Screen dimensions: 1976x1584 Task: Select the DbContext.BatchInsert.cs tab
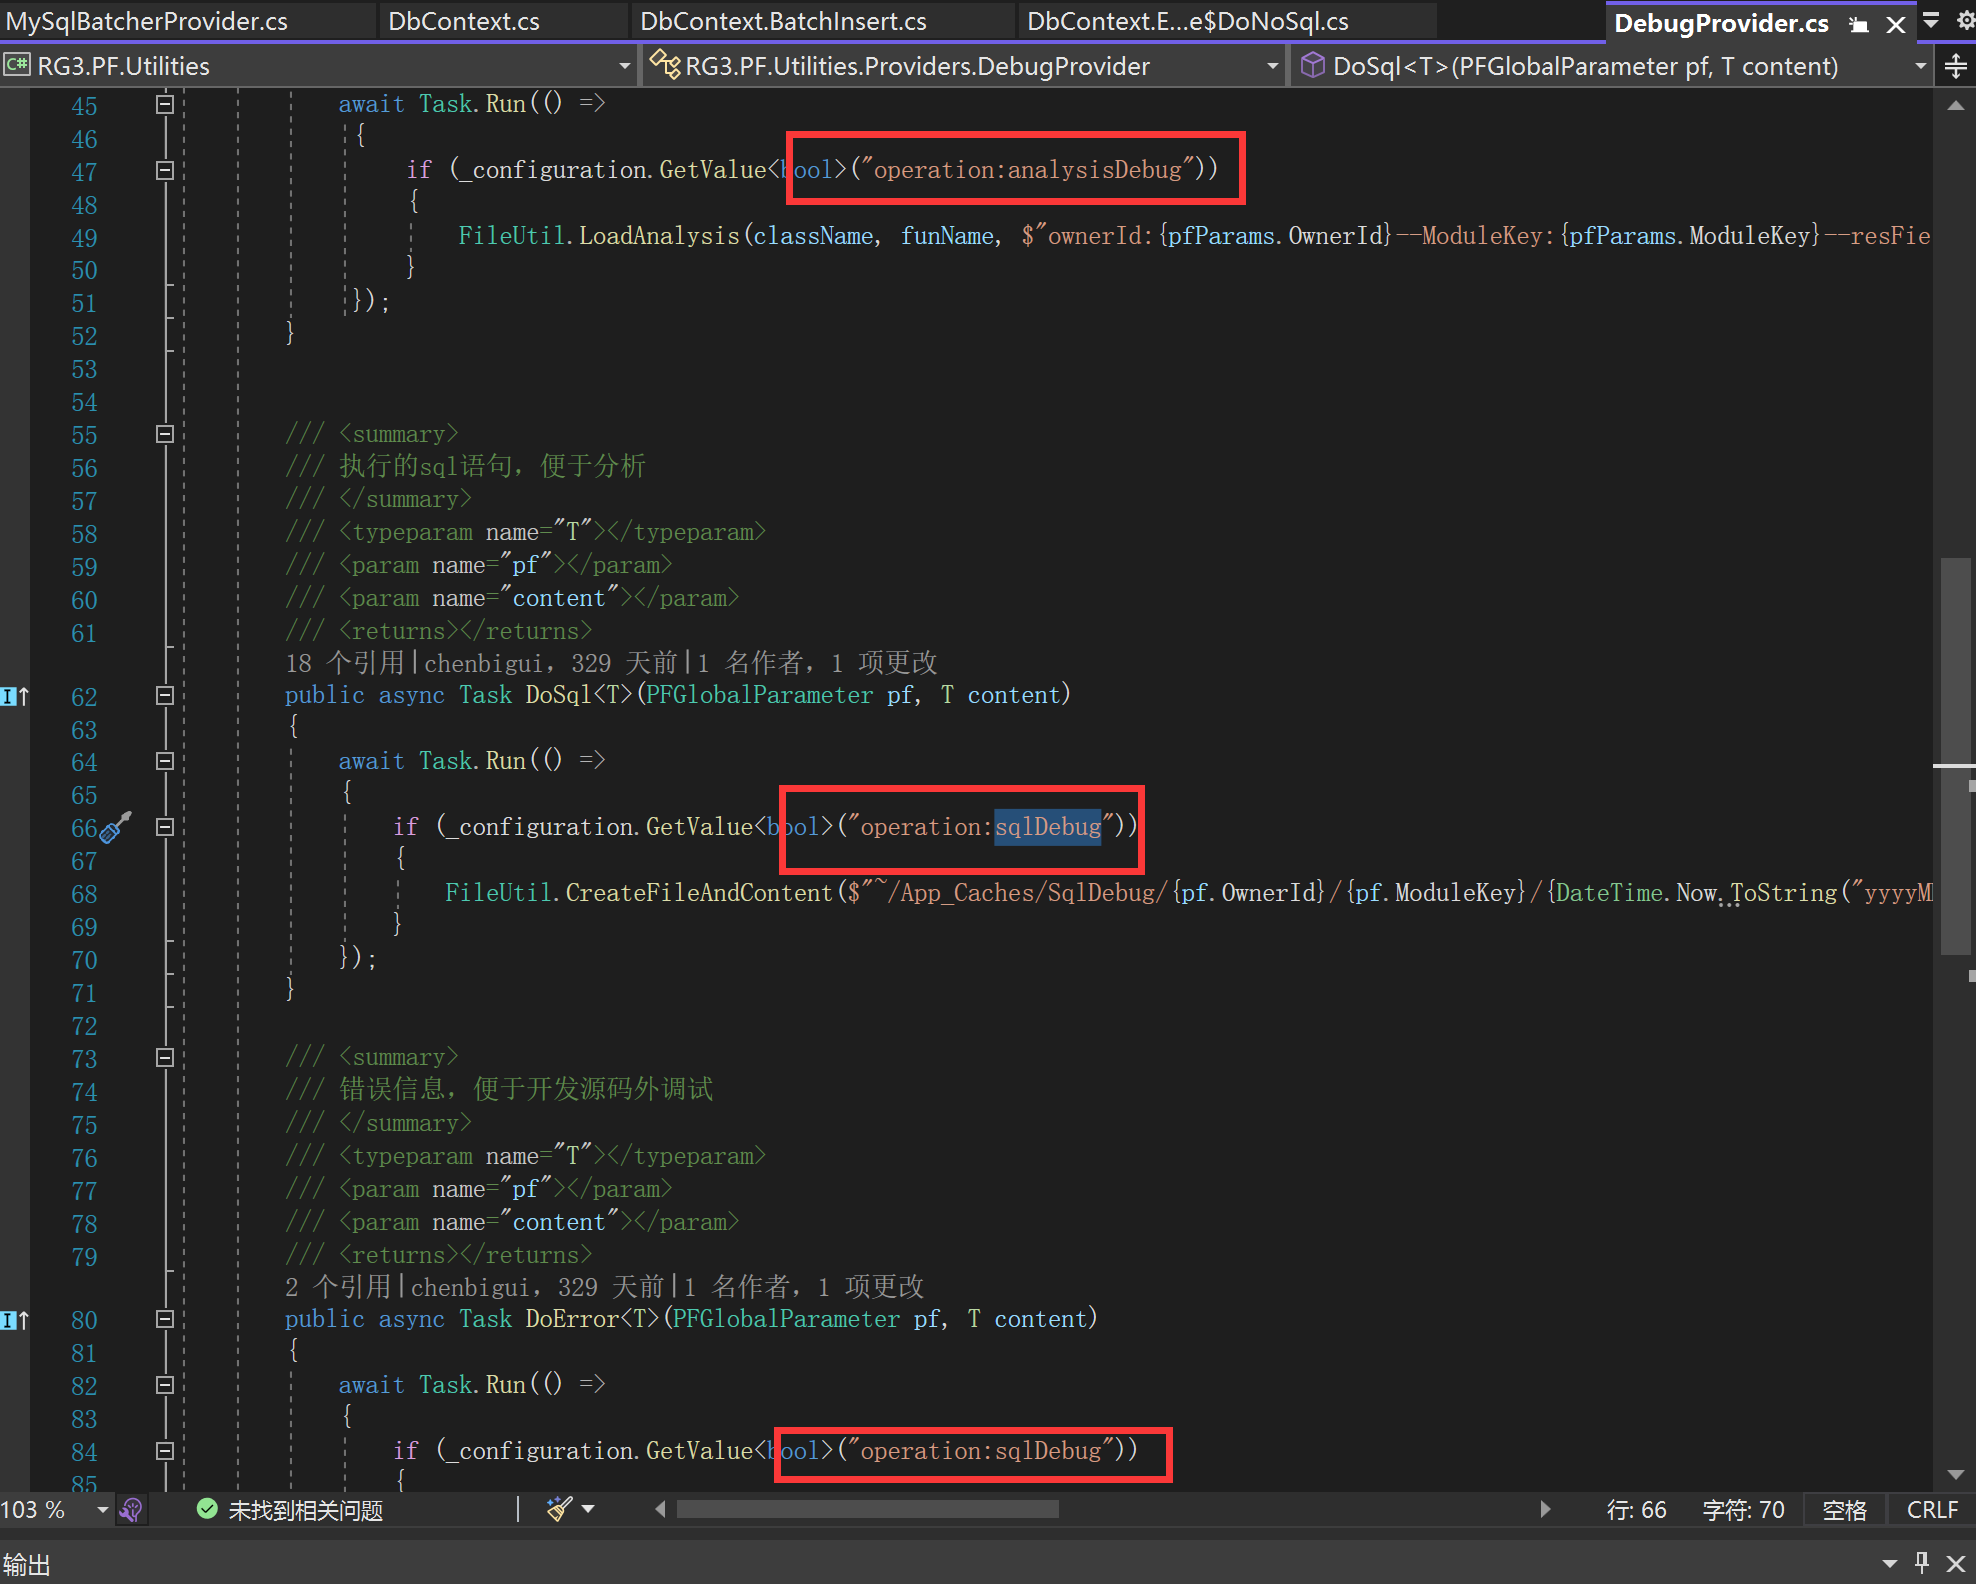click(x=783, y=21)
